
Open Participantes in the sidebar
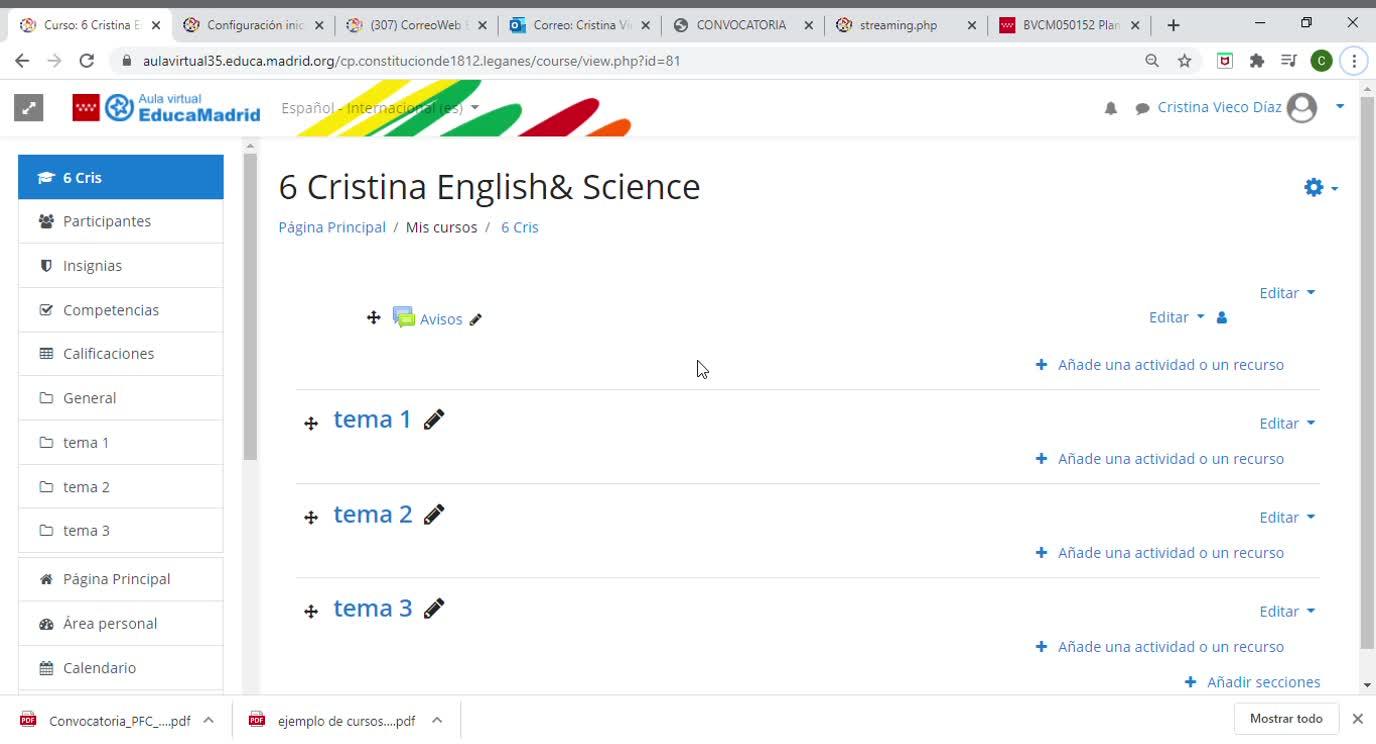pyautogui.click(x=107, y=221)
